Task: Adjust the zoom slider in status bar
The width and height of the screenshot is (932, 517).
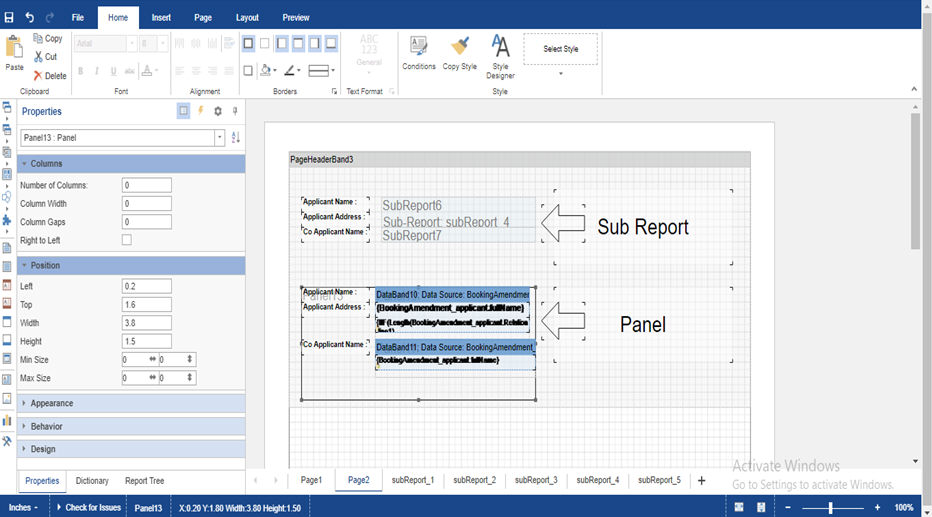Action: [x=830, y=507]
